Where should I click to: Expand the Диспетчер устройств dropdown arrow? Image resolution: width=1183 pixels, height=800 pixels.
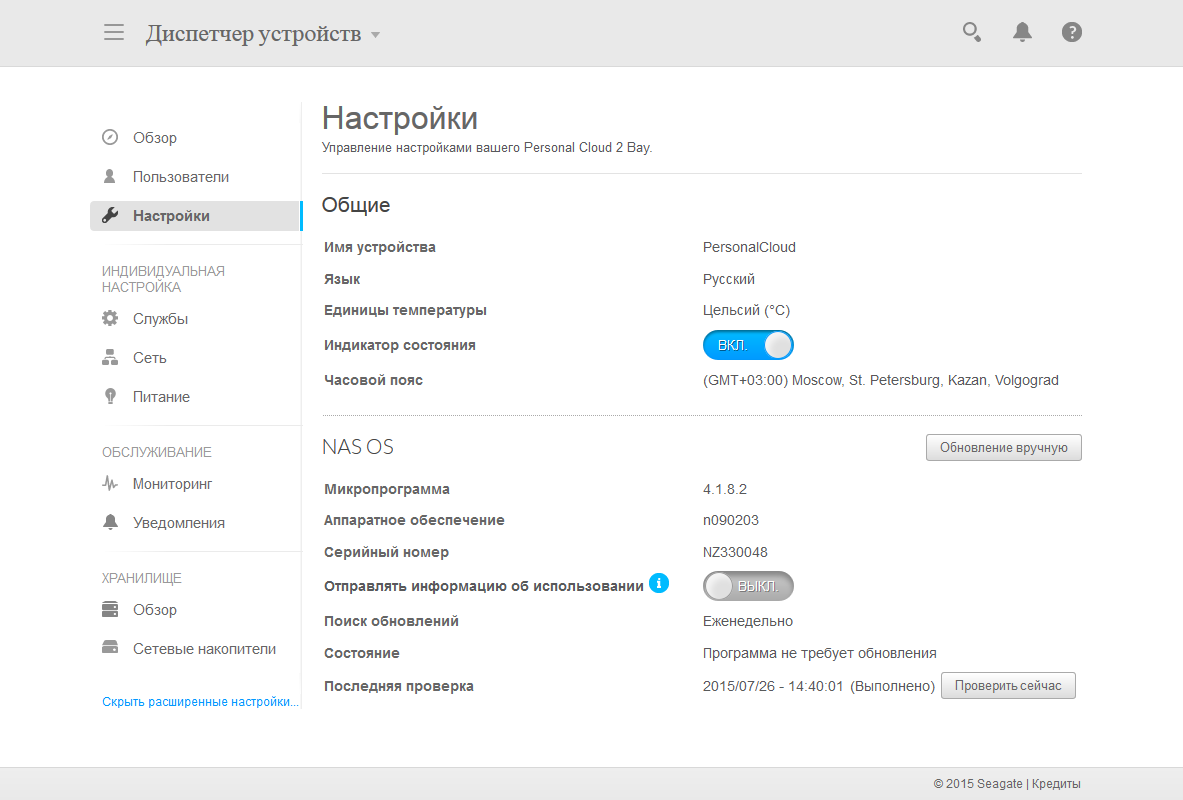tap(376, 35)
